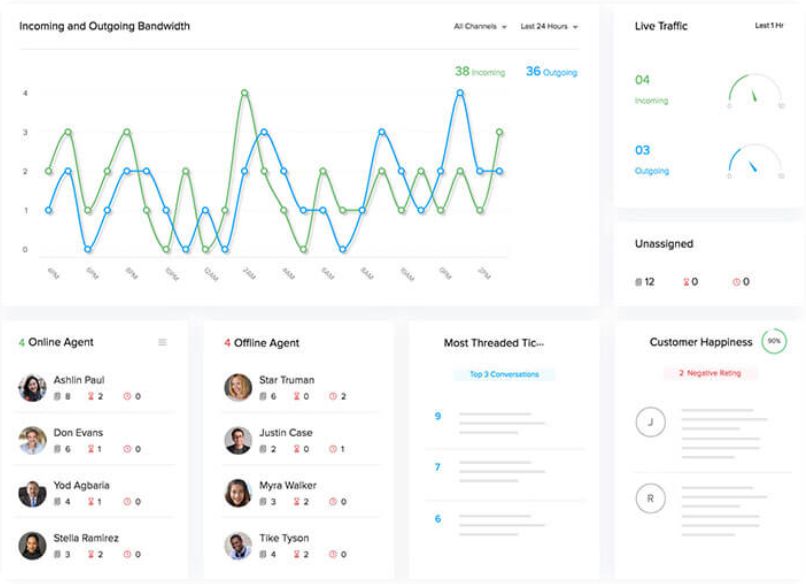Open Myra Walker's profile photo
Image resolution: width=806 pixels, height=584 pixels.
pos(238,493)
